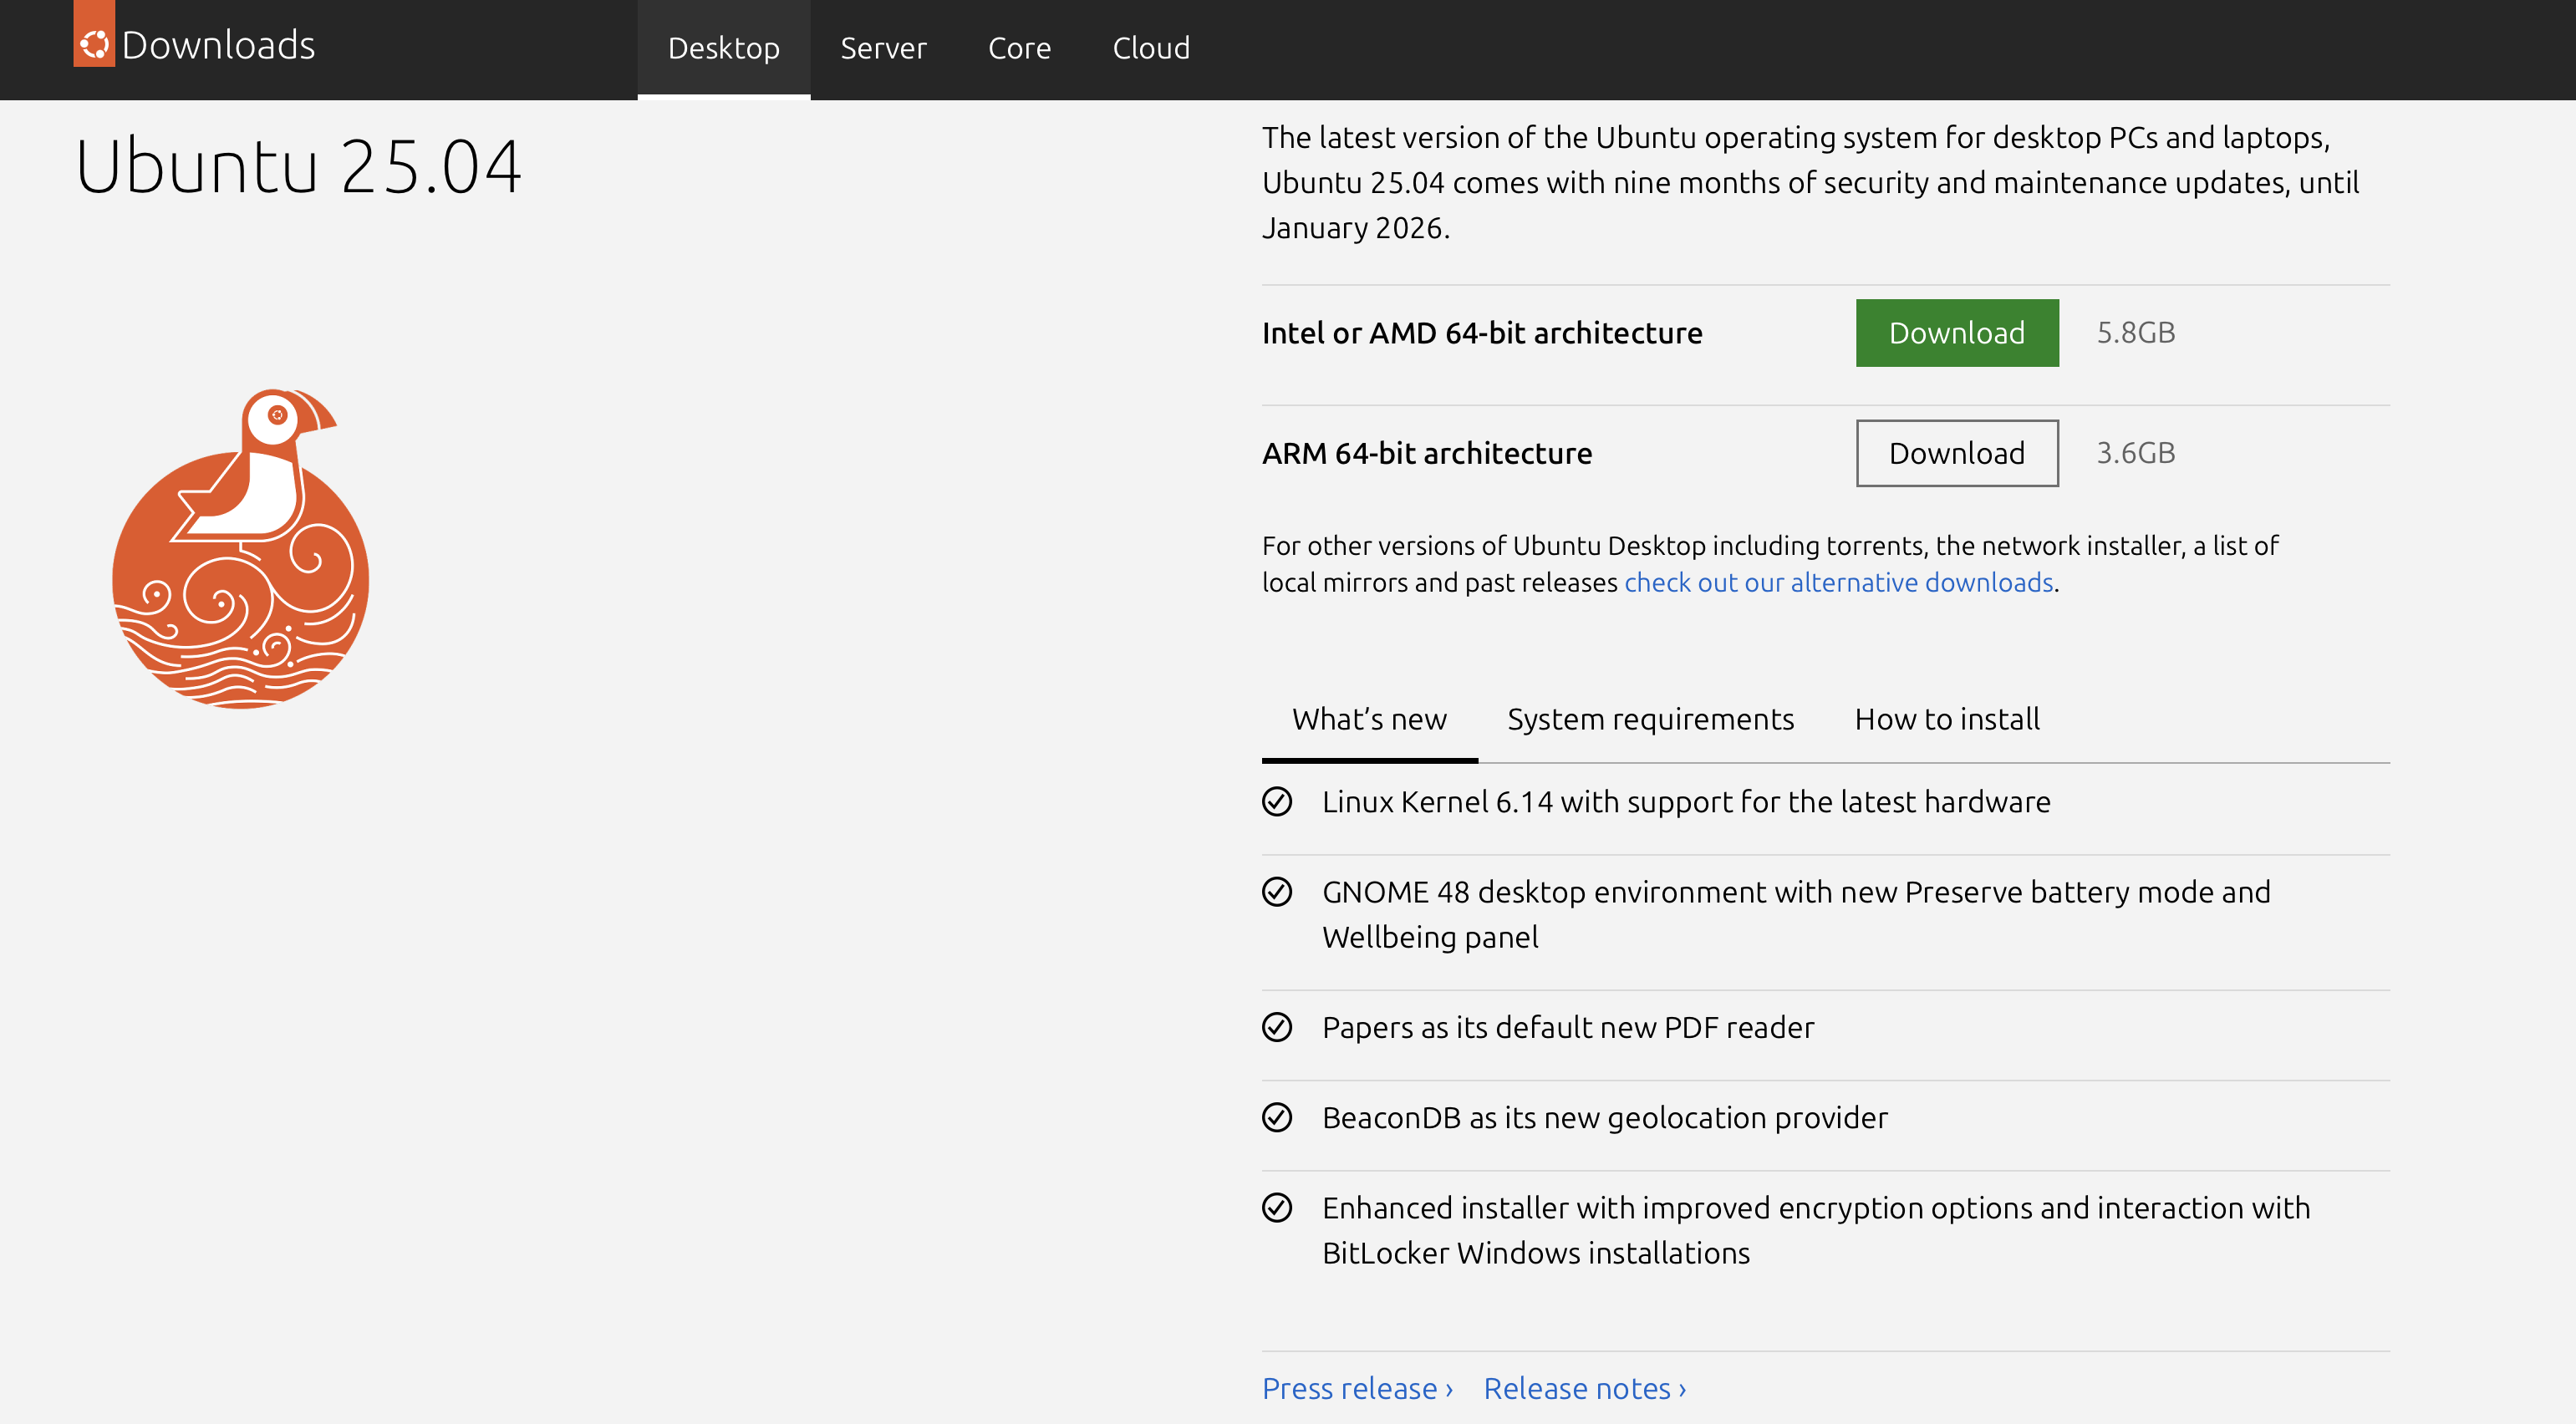This screenshot has height=1424, width=2576.
Task: Click checkmark icon beside Enhanced installer item
Action: [x=1276, y=1208]
